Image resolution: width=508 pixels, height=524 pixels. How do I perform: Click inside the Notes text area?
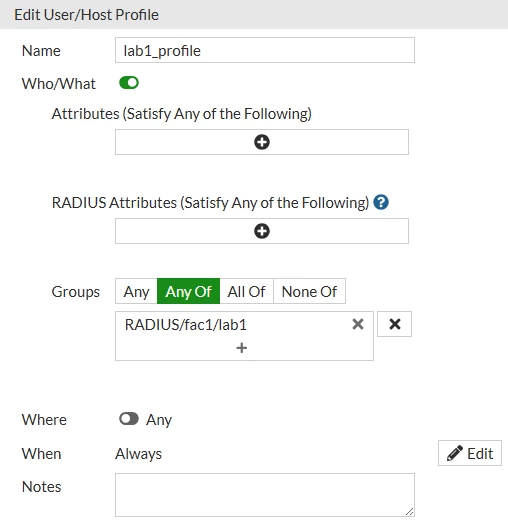(265, 495)
